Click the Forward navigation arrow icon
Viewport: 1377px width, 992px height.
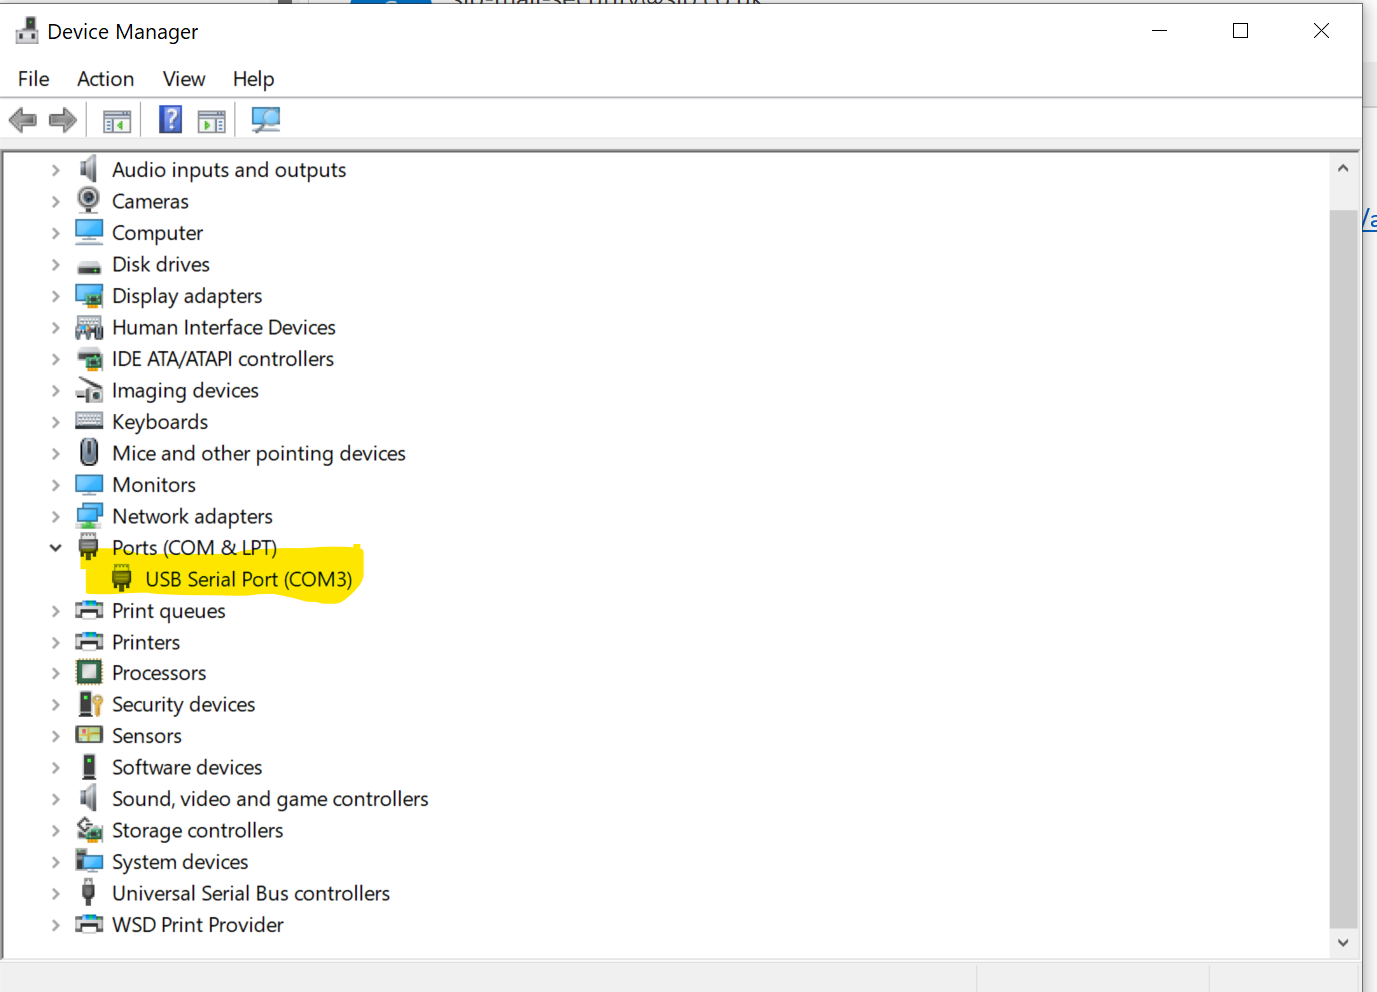click(x=62, y=119)
